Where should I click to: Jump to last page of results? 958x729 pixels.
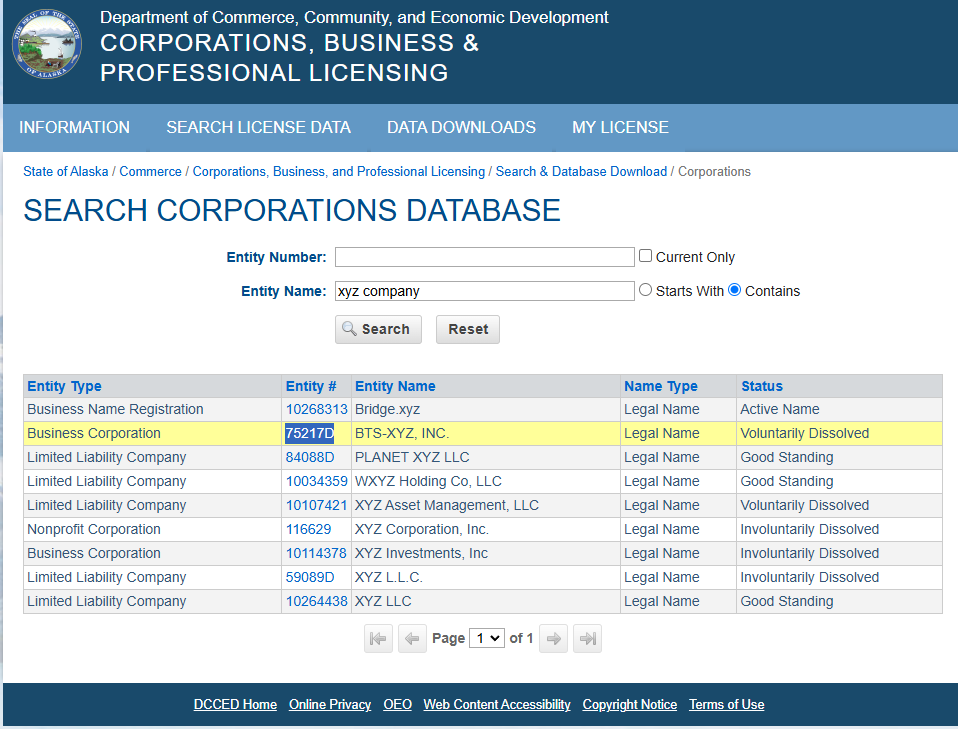click(x=588, y=638)
